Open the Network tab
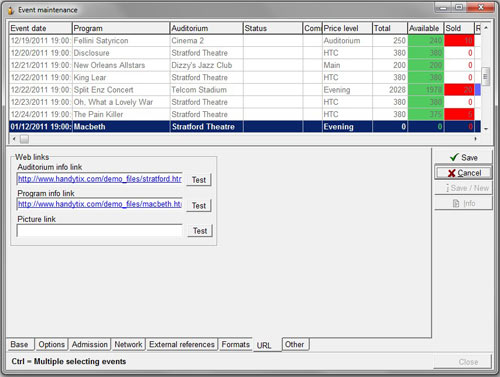The height and width of the screenshot is (377, 500). (128, 344)
